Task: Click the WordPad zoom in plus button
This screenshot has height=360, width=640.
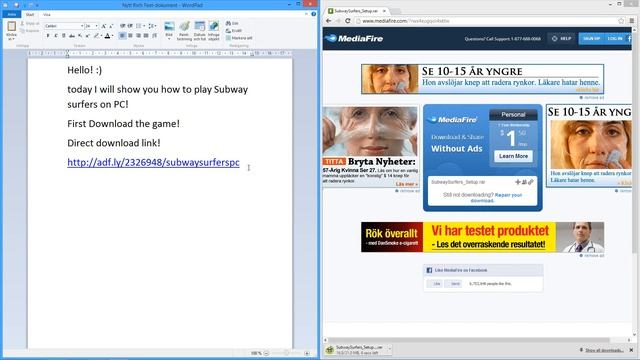Action: click(x=307, y=353)
